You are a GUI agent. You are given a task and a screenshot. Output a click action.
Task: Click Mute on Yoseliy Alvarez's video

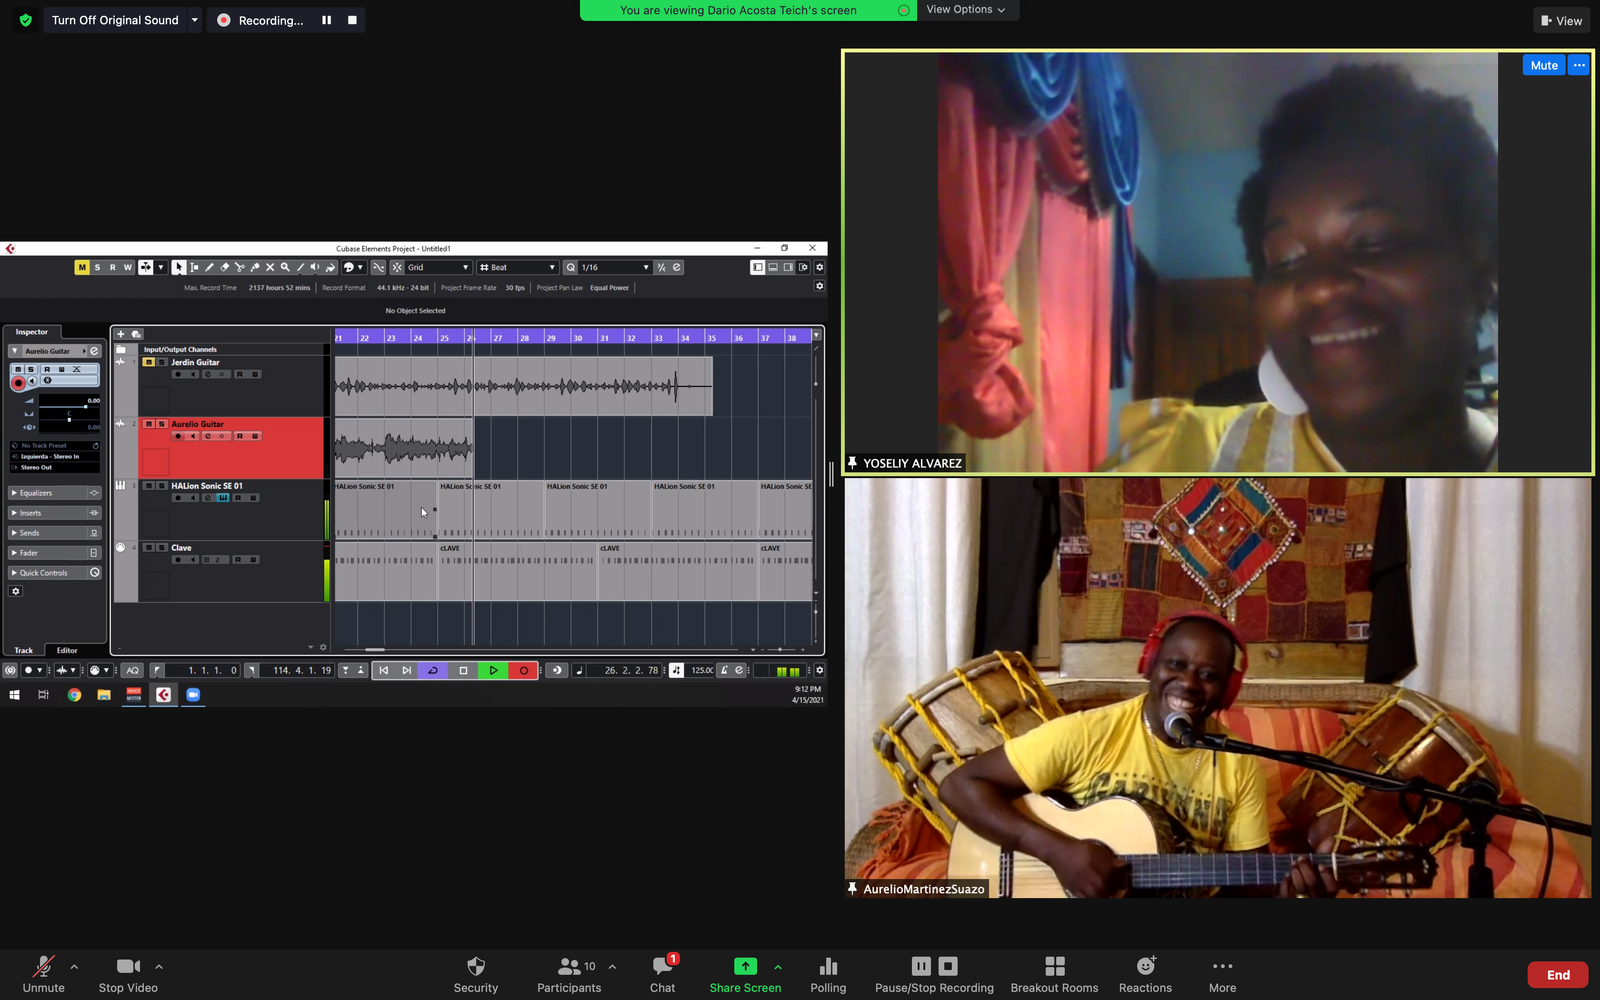[1543, 65]
